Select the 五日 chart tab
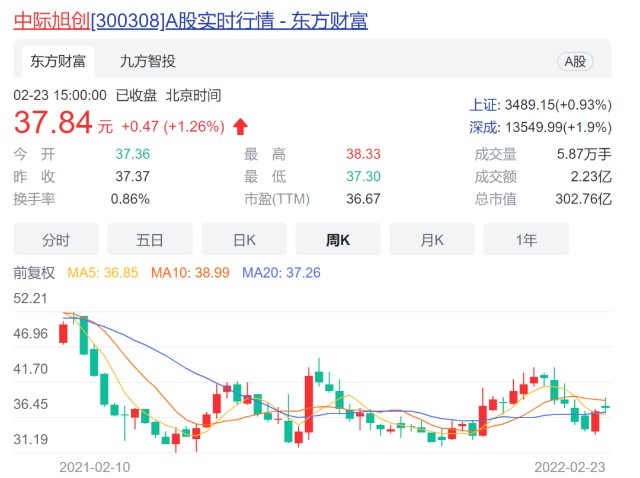The height and width of the screenshot is (478, 640). point(150,240)
